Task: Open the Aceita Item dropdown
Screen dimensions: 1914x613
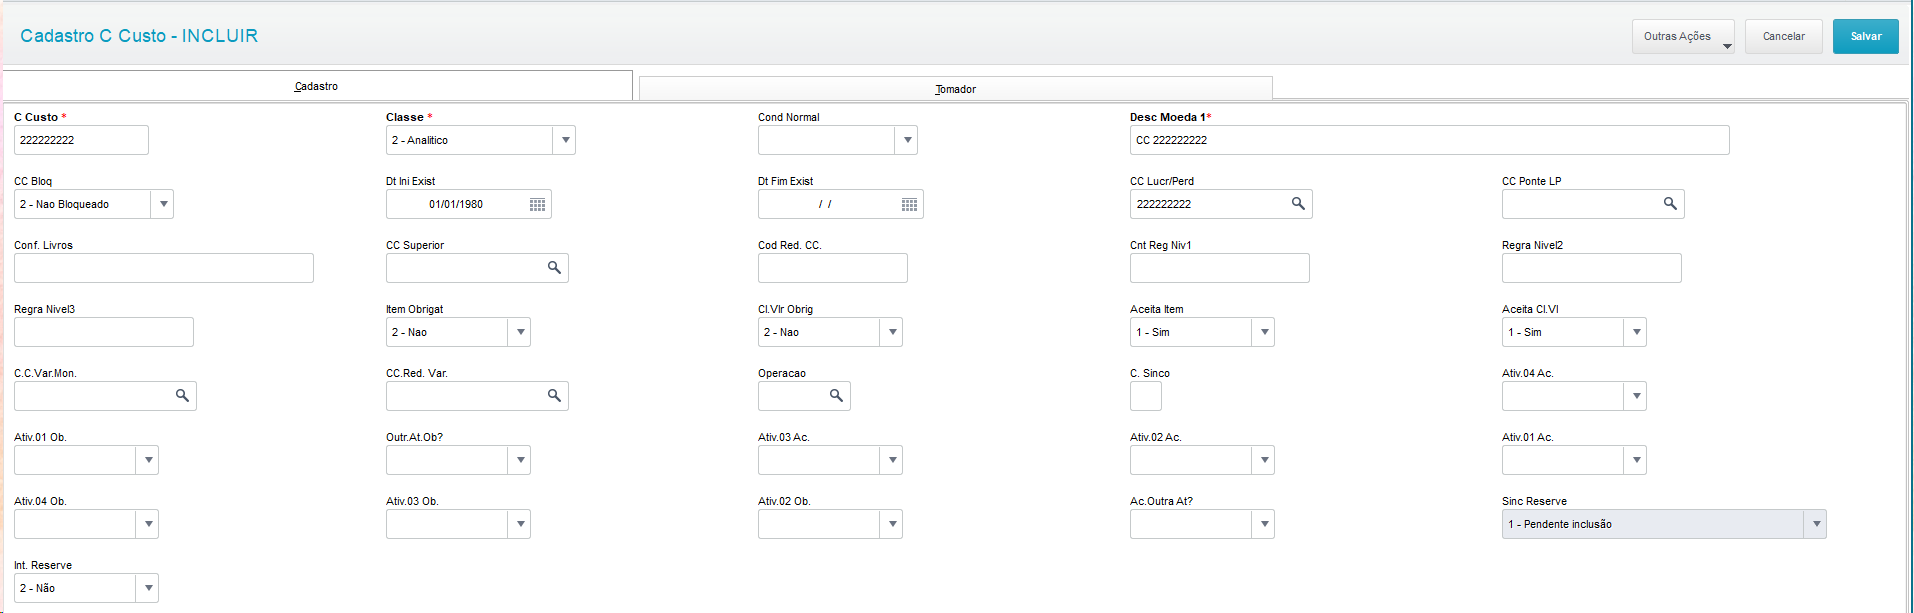Action: [x=1264, y=332]
